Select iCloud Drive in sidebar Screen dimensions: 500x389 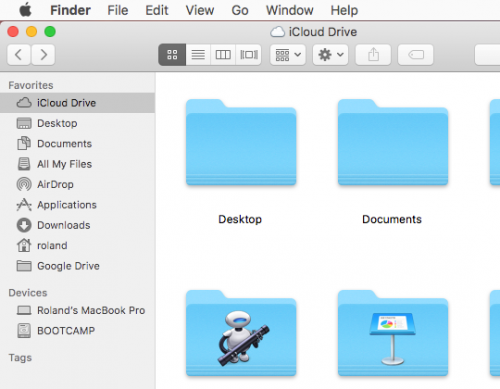pos(77,103)
